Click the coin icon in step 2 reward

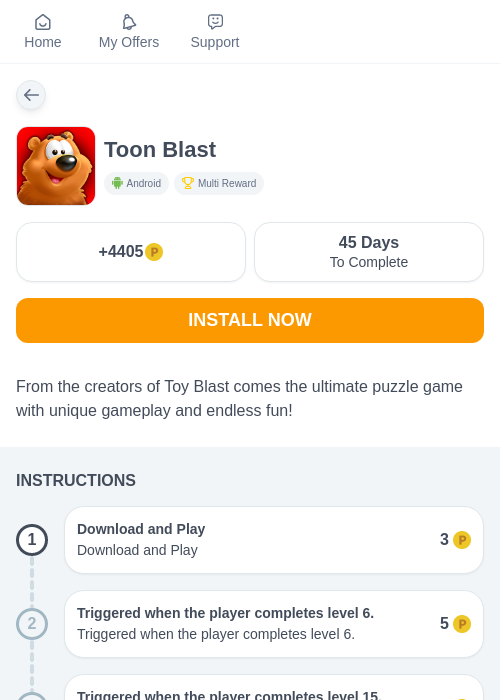point(462,624)
